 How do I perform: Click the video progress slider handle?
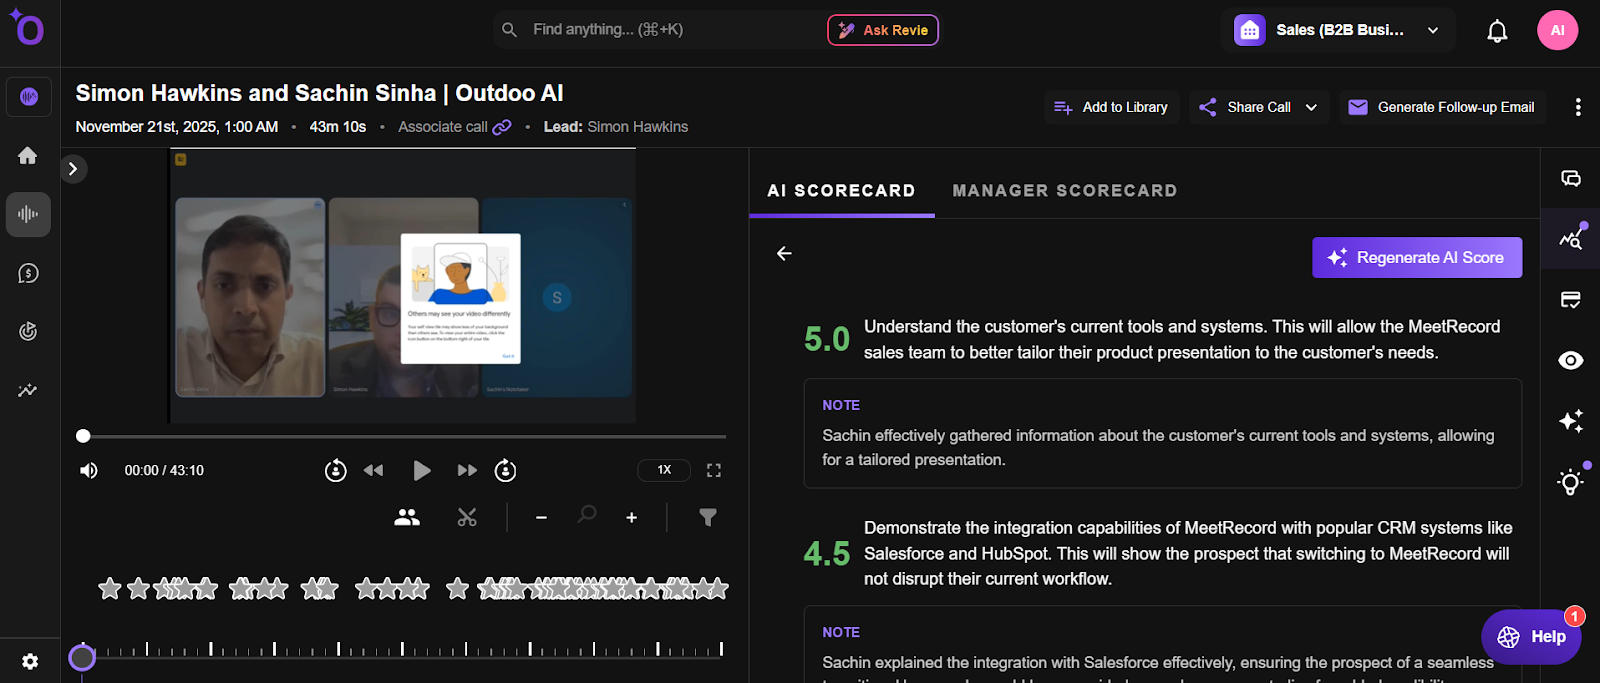83,436
